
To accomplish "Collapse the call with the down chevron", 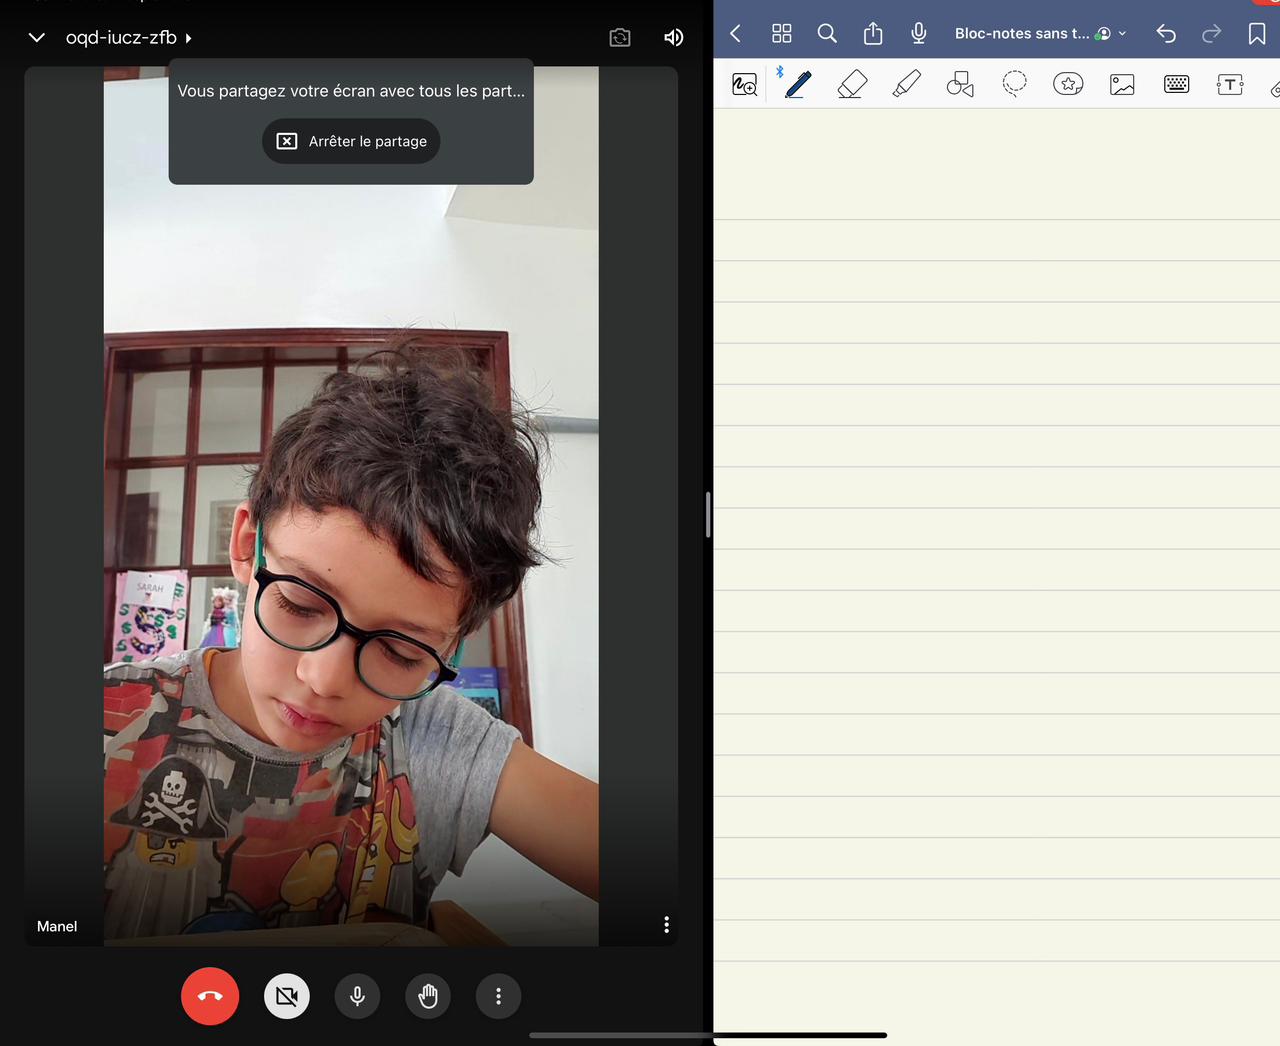I will 37,37.
